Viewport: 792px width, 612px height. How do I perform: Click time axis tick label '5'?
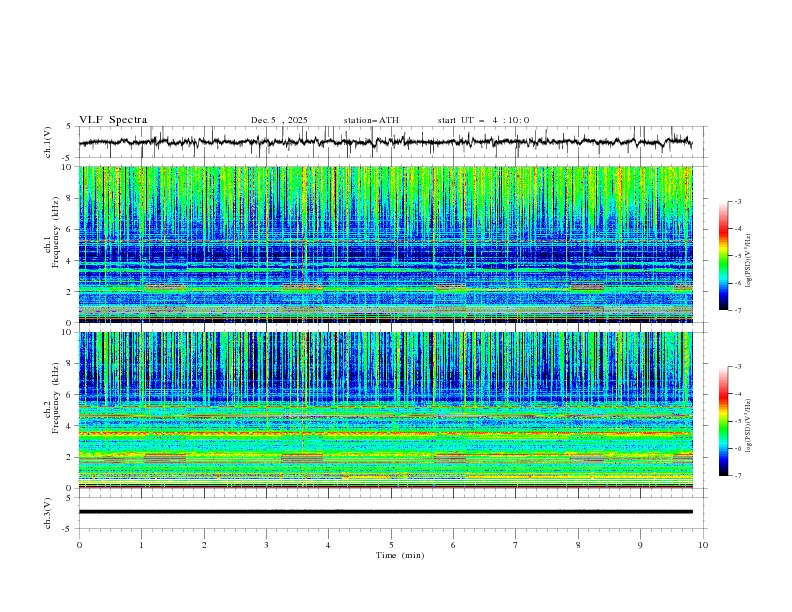click(391, 545)
